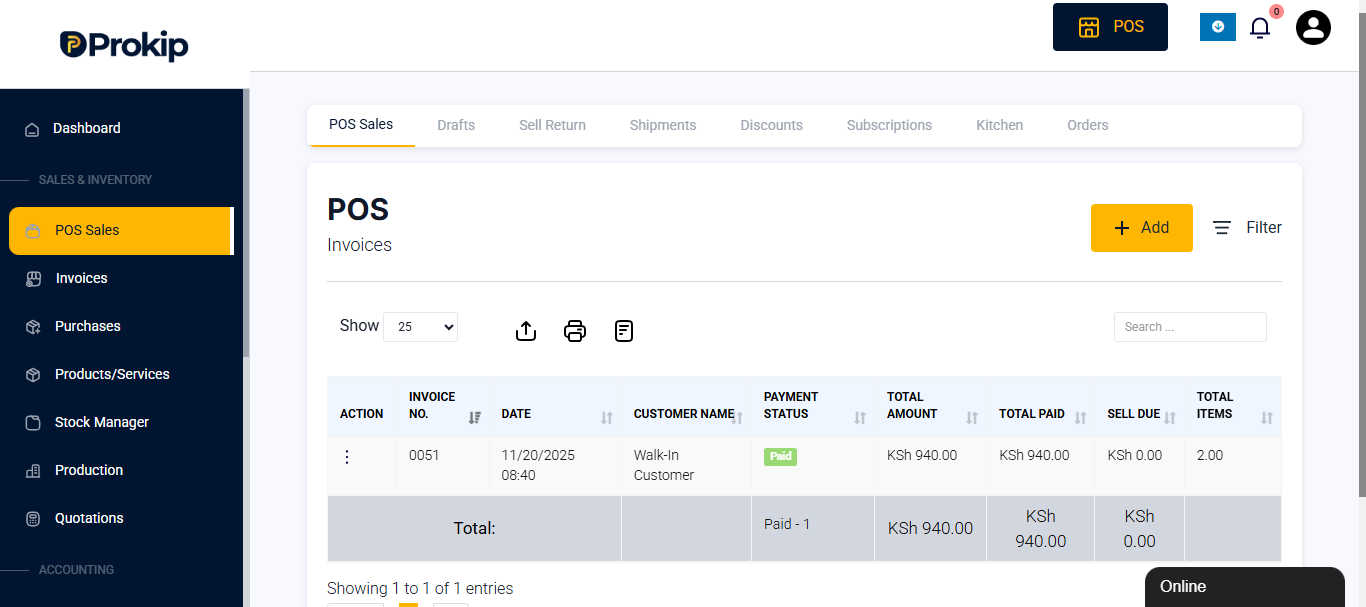
Task: Click the Total row label
Action: click(475, 529)
